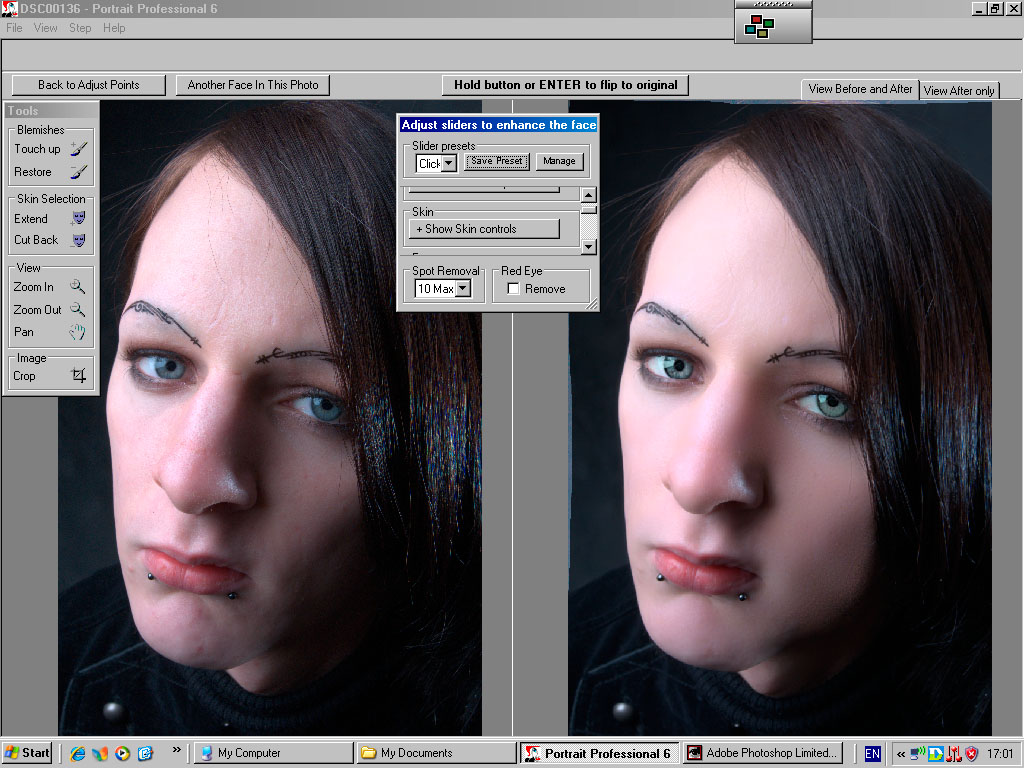Screen dimensions: 1024x768
Task: Select the Restore brush tool
Action: click(51, 172)
